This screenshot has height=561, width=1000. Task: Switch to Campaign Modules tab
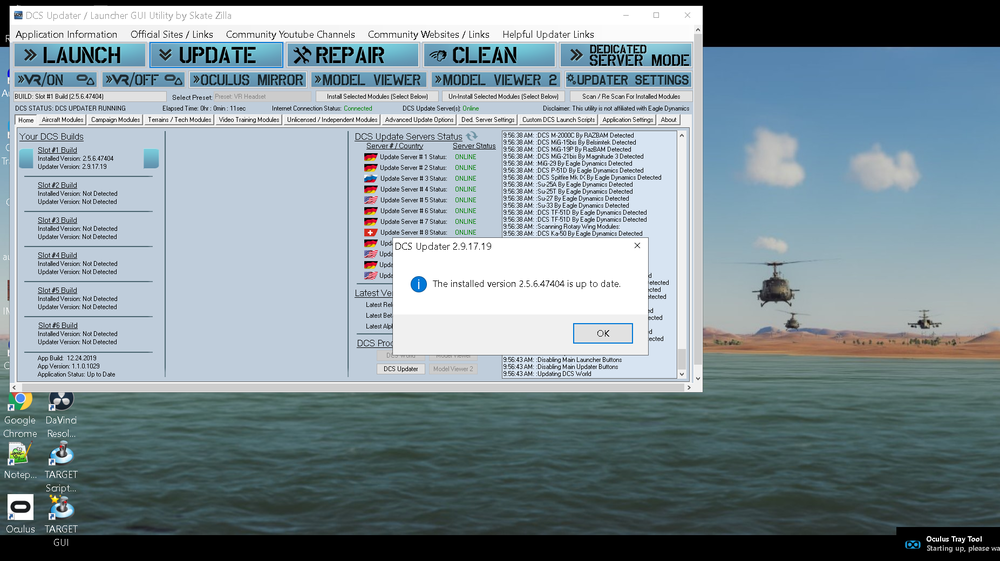point(115,120)
